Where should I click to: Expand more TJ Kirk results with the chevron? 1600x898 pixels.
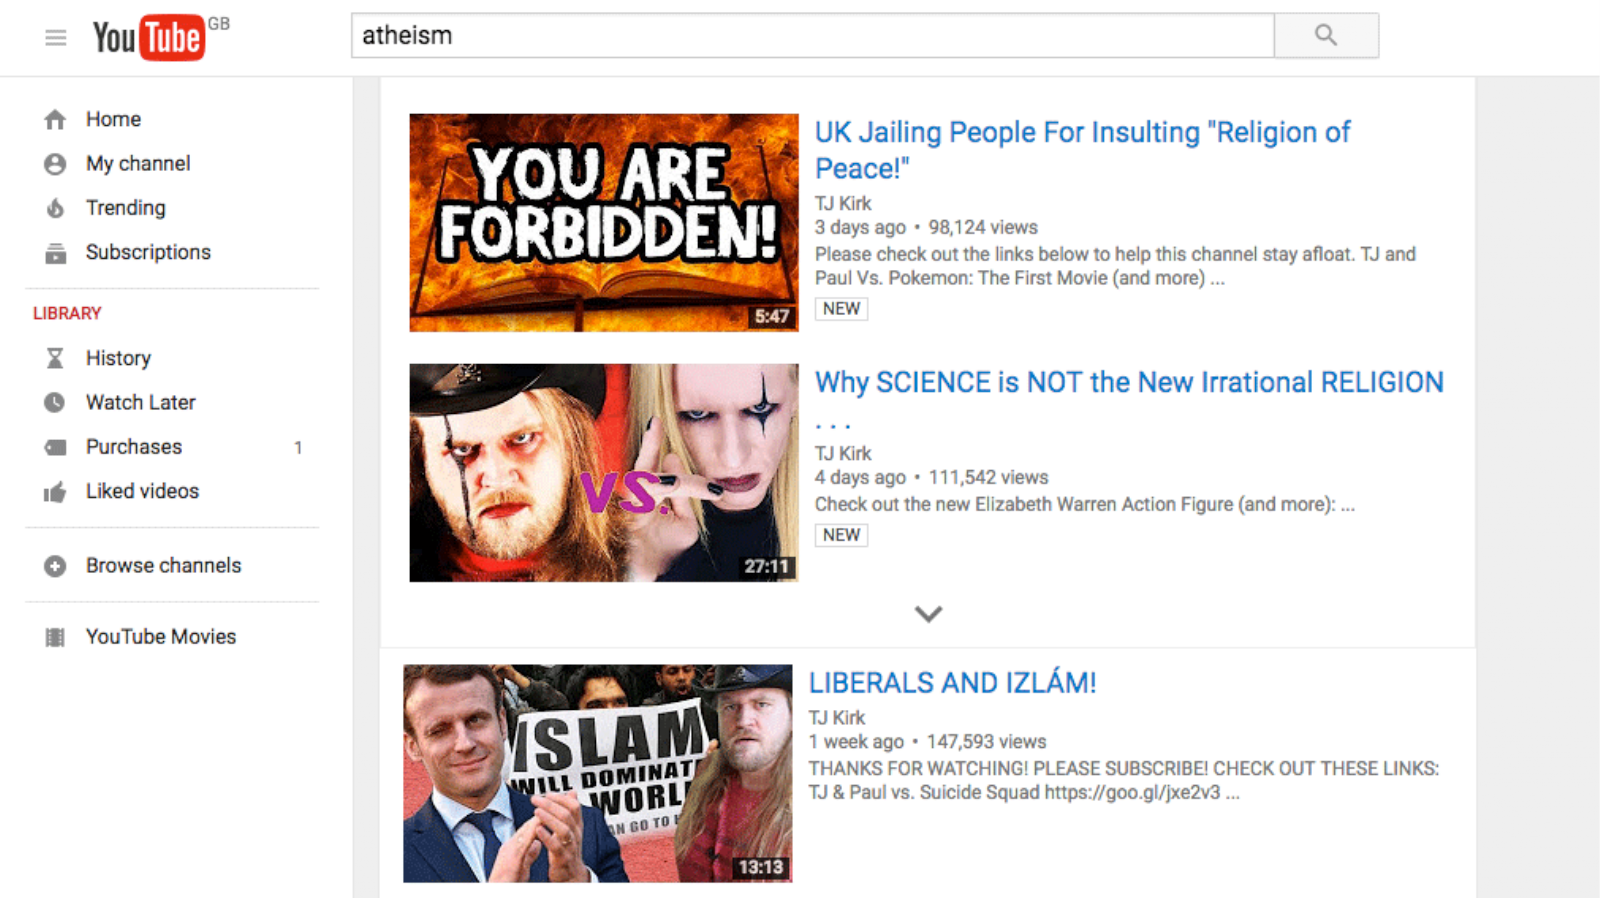pyautogui.click(x=929, y=614)
